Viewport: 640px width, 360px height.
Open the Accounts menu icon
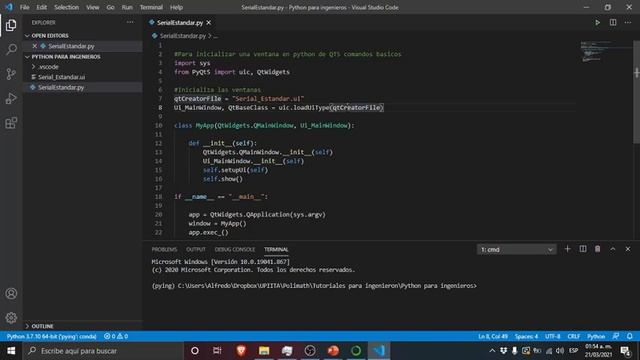11,293
